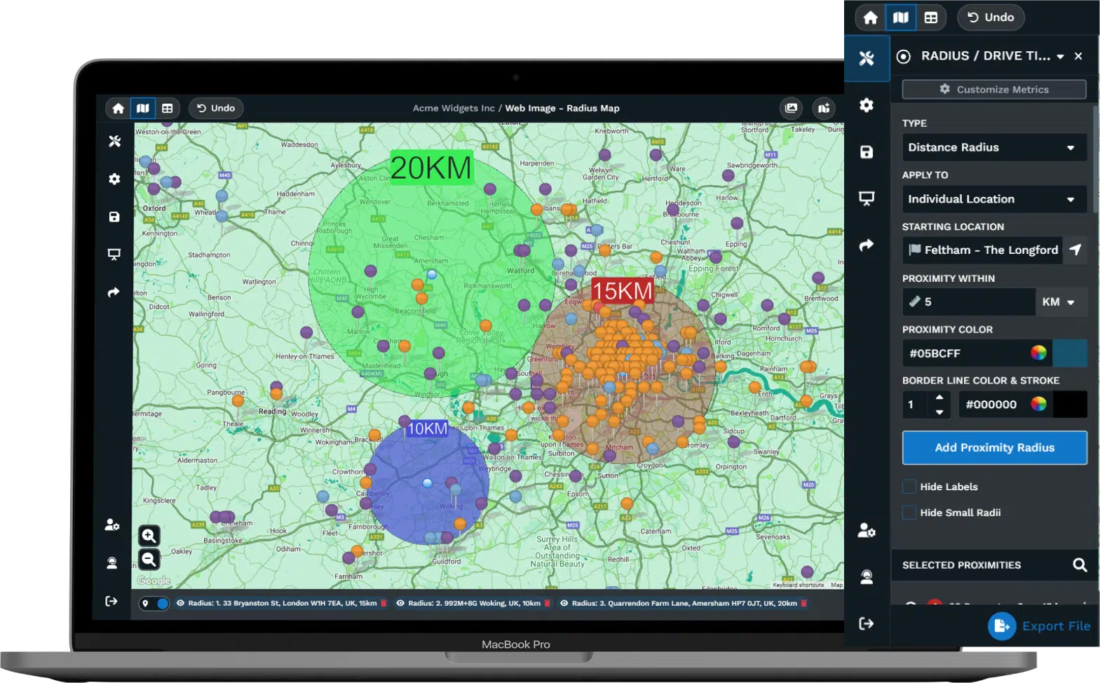Click the save disk icon on laptop sidebar

click(114, 217)
